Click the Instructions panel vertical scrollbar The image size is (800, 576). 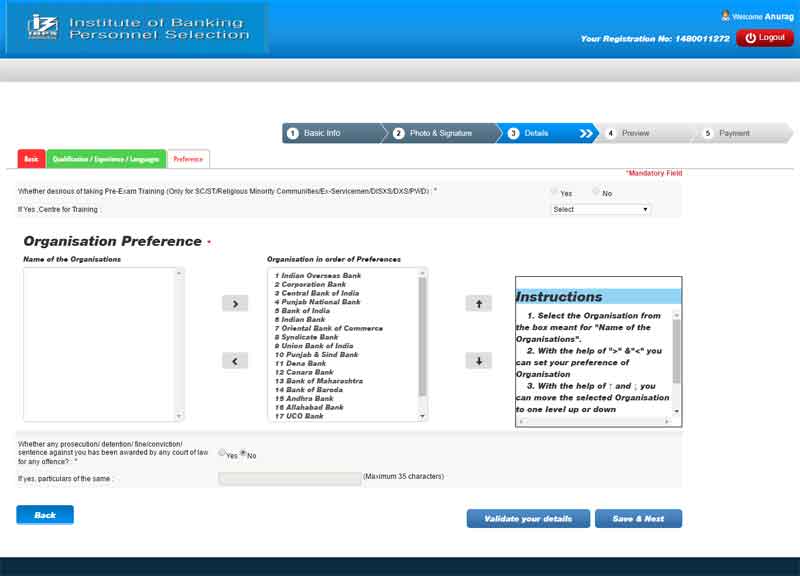pyautogui.click(x=677, y=351)
